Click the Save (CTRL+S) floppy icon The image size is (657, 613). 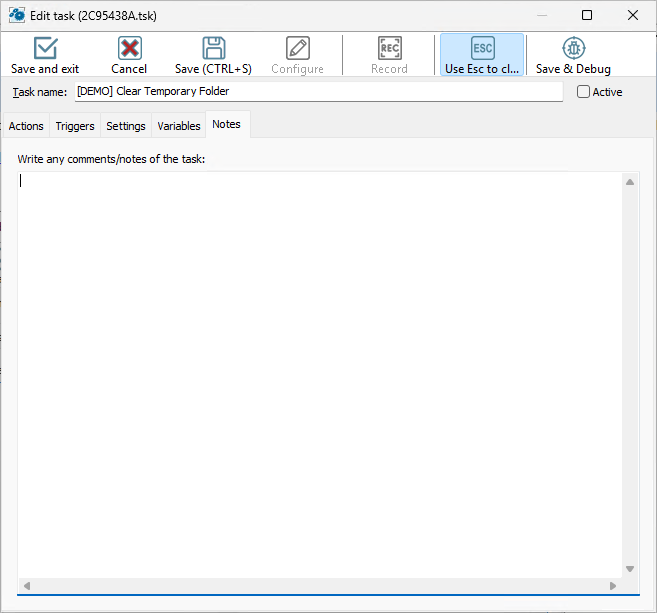tap(214, 48)
